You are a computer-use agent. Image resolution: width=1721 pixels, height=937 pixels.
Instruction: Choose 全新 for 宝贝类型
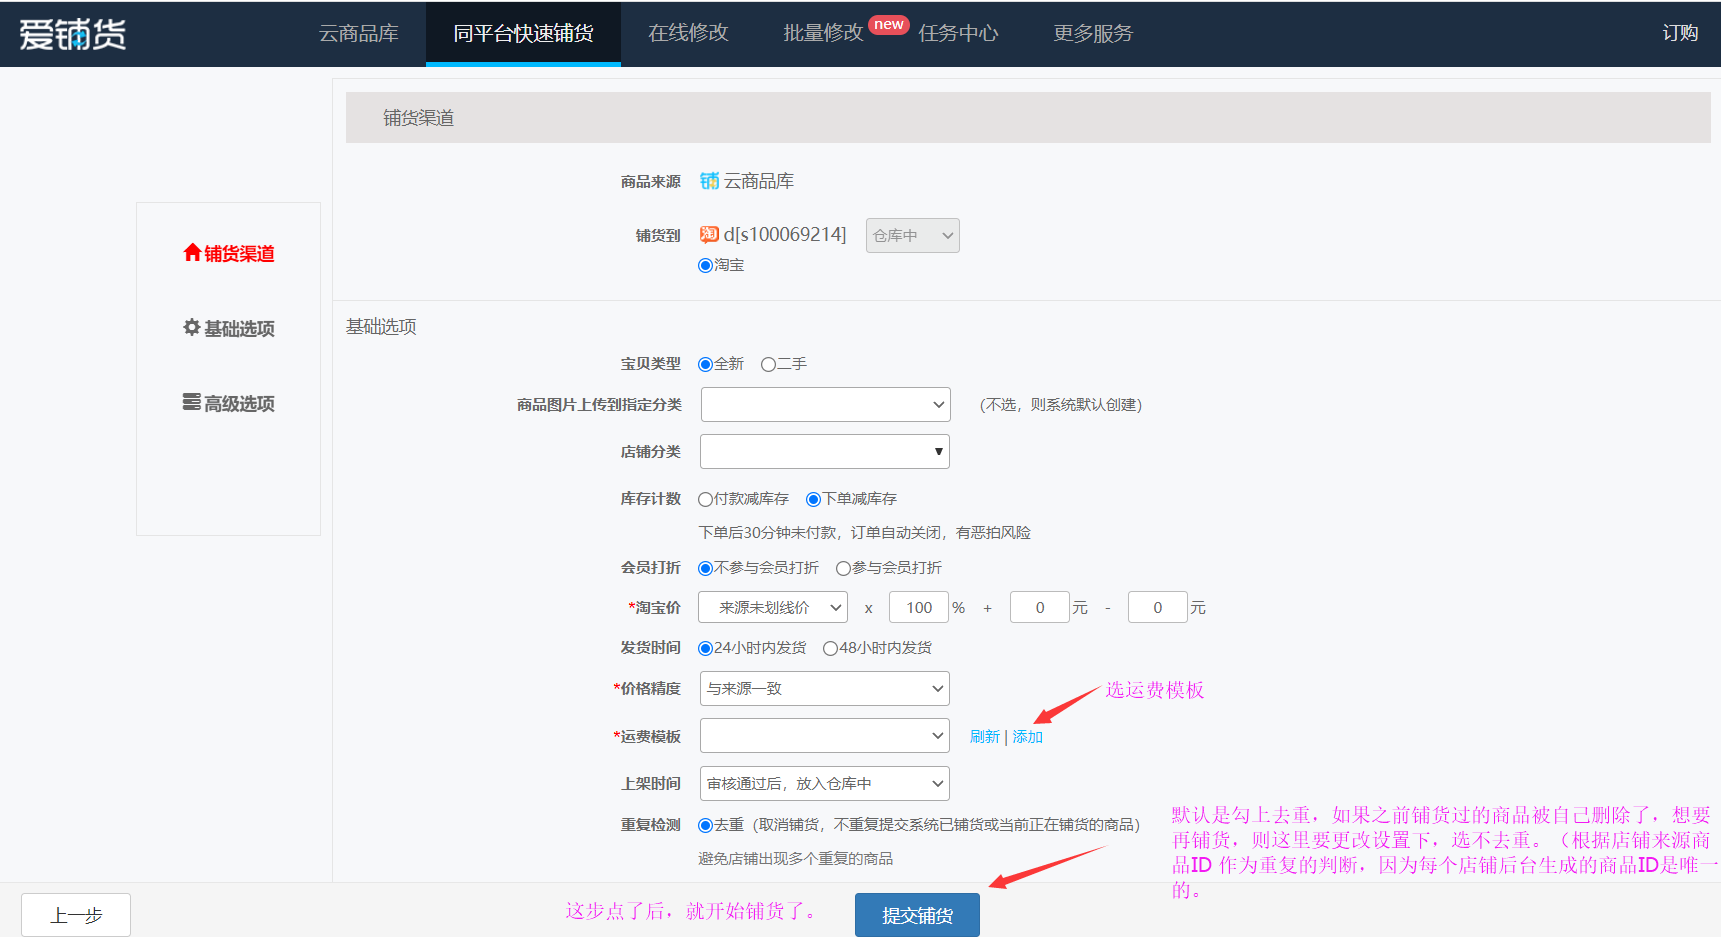705,364
